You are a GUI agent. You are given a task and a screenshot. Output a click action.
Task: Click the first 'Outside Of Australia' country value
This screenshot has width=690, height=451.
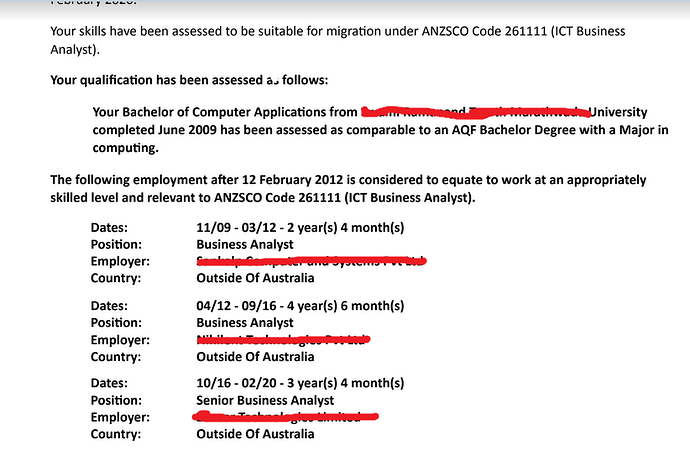[255, 278]
